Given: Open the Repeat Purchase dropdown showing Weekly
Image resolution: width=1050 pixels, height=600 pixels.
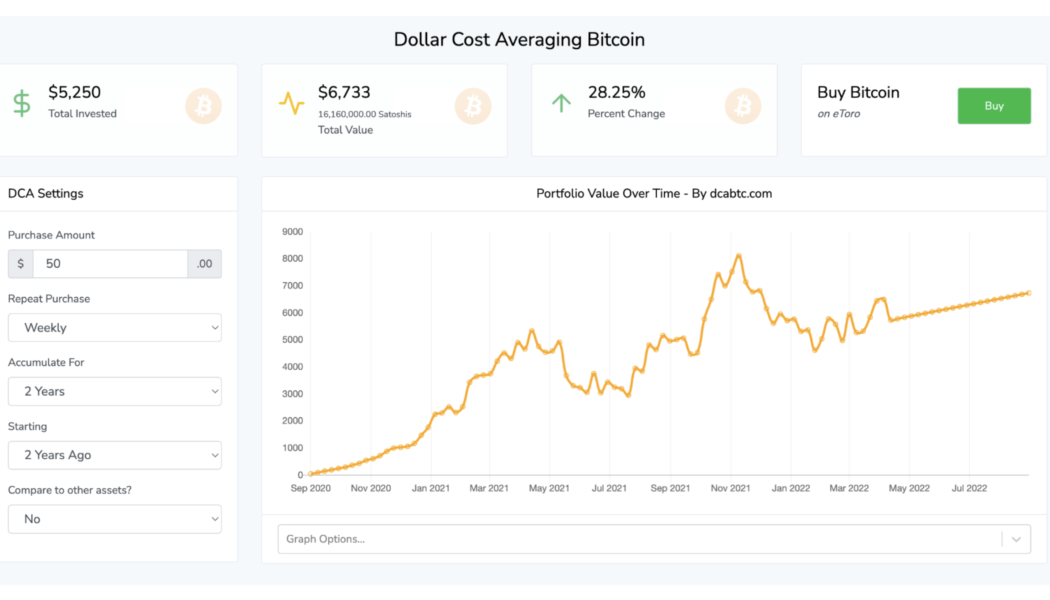Looking at the screenshot, I should pyautogui.click(x=114, y=327).
